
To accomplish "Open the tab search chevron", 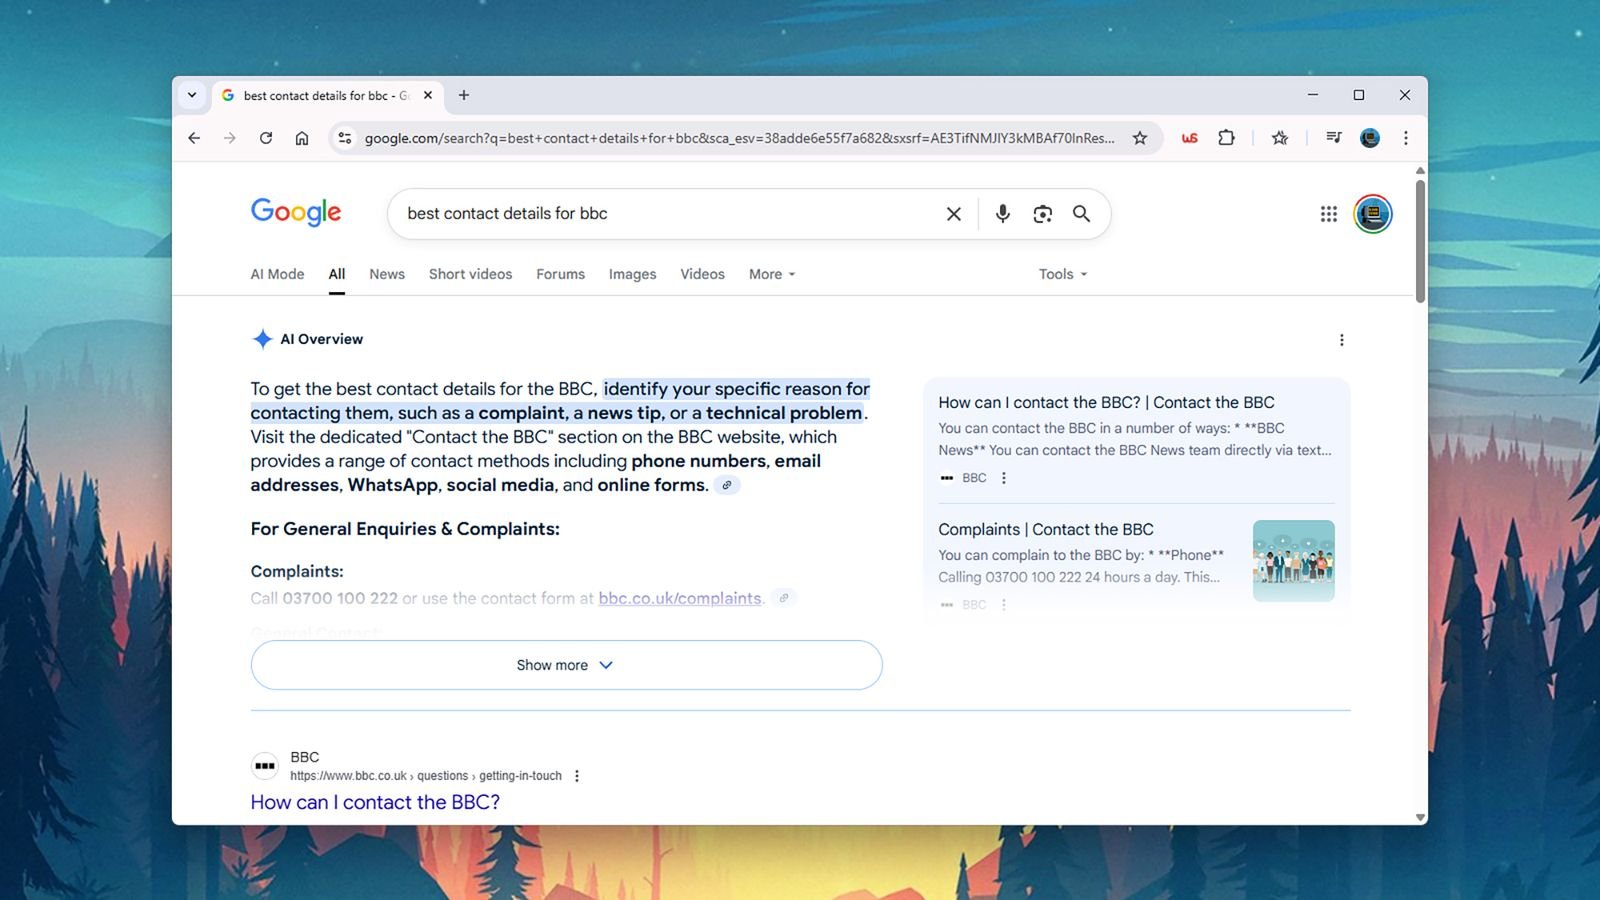I will coord(192,95).
